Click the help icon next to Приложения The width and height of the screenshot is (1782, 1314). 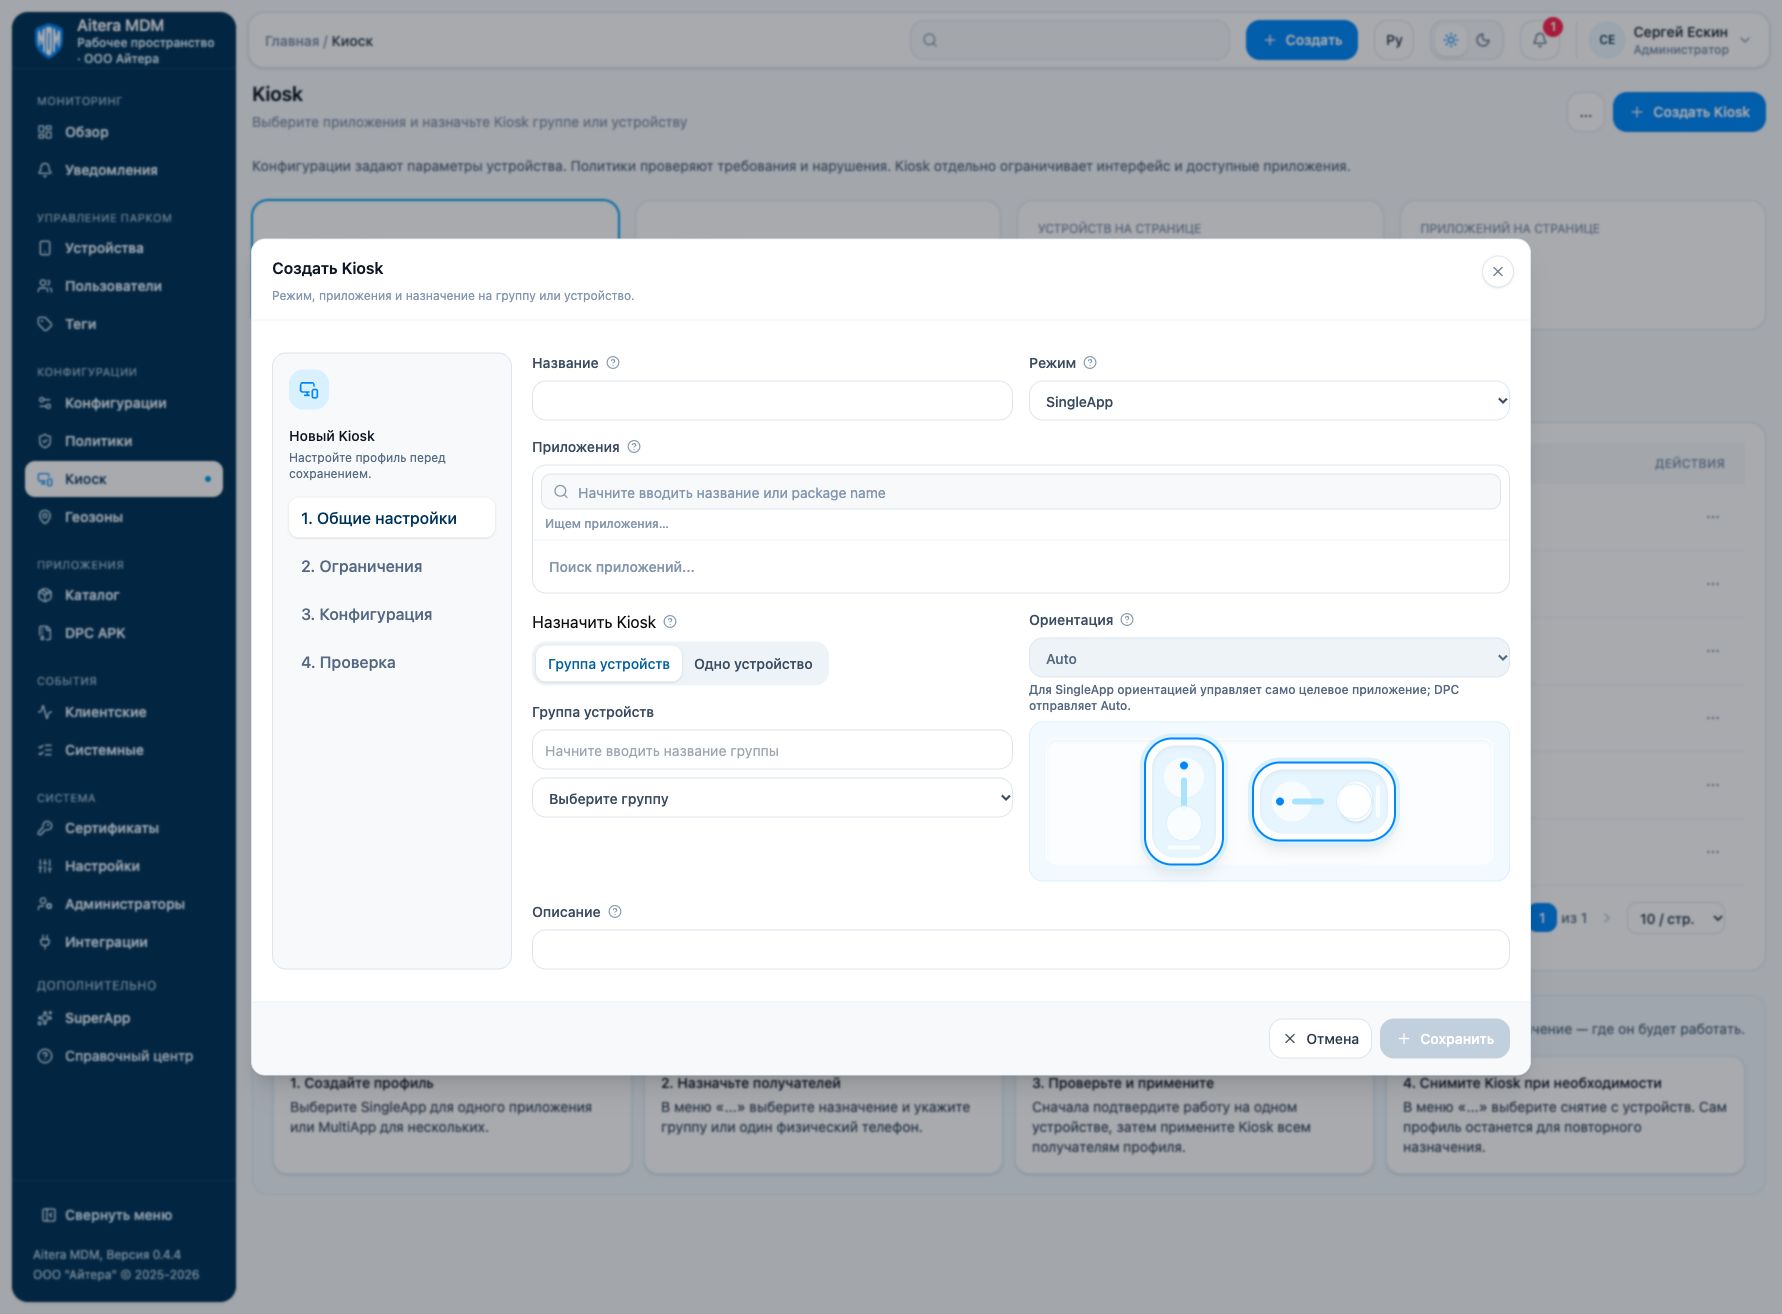[x=634, y=447]
